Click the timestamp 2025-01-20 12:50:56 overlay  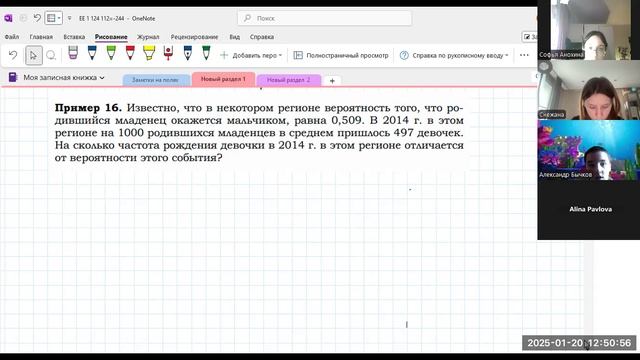pyautogui.click(x=579, y=343)
